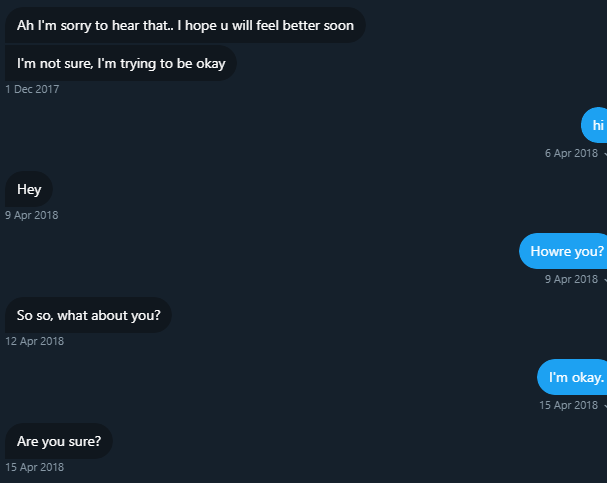The width and height of the screenshot is (607, 483).
Task: Click the words "trying to be okay" in message
Action: (173, 64)
